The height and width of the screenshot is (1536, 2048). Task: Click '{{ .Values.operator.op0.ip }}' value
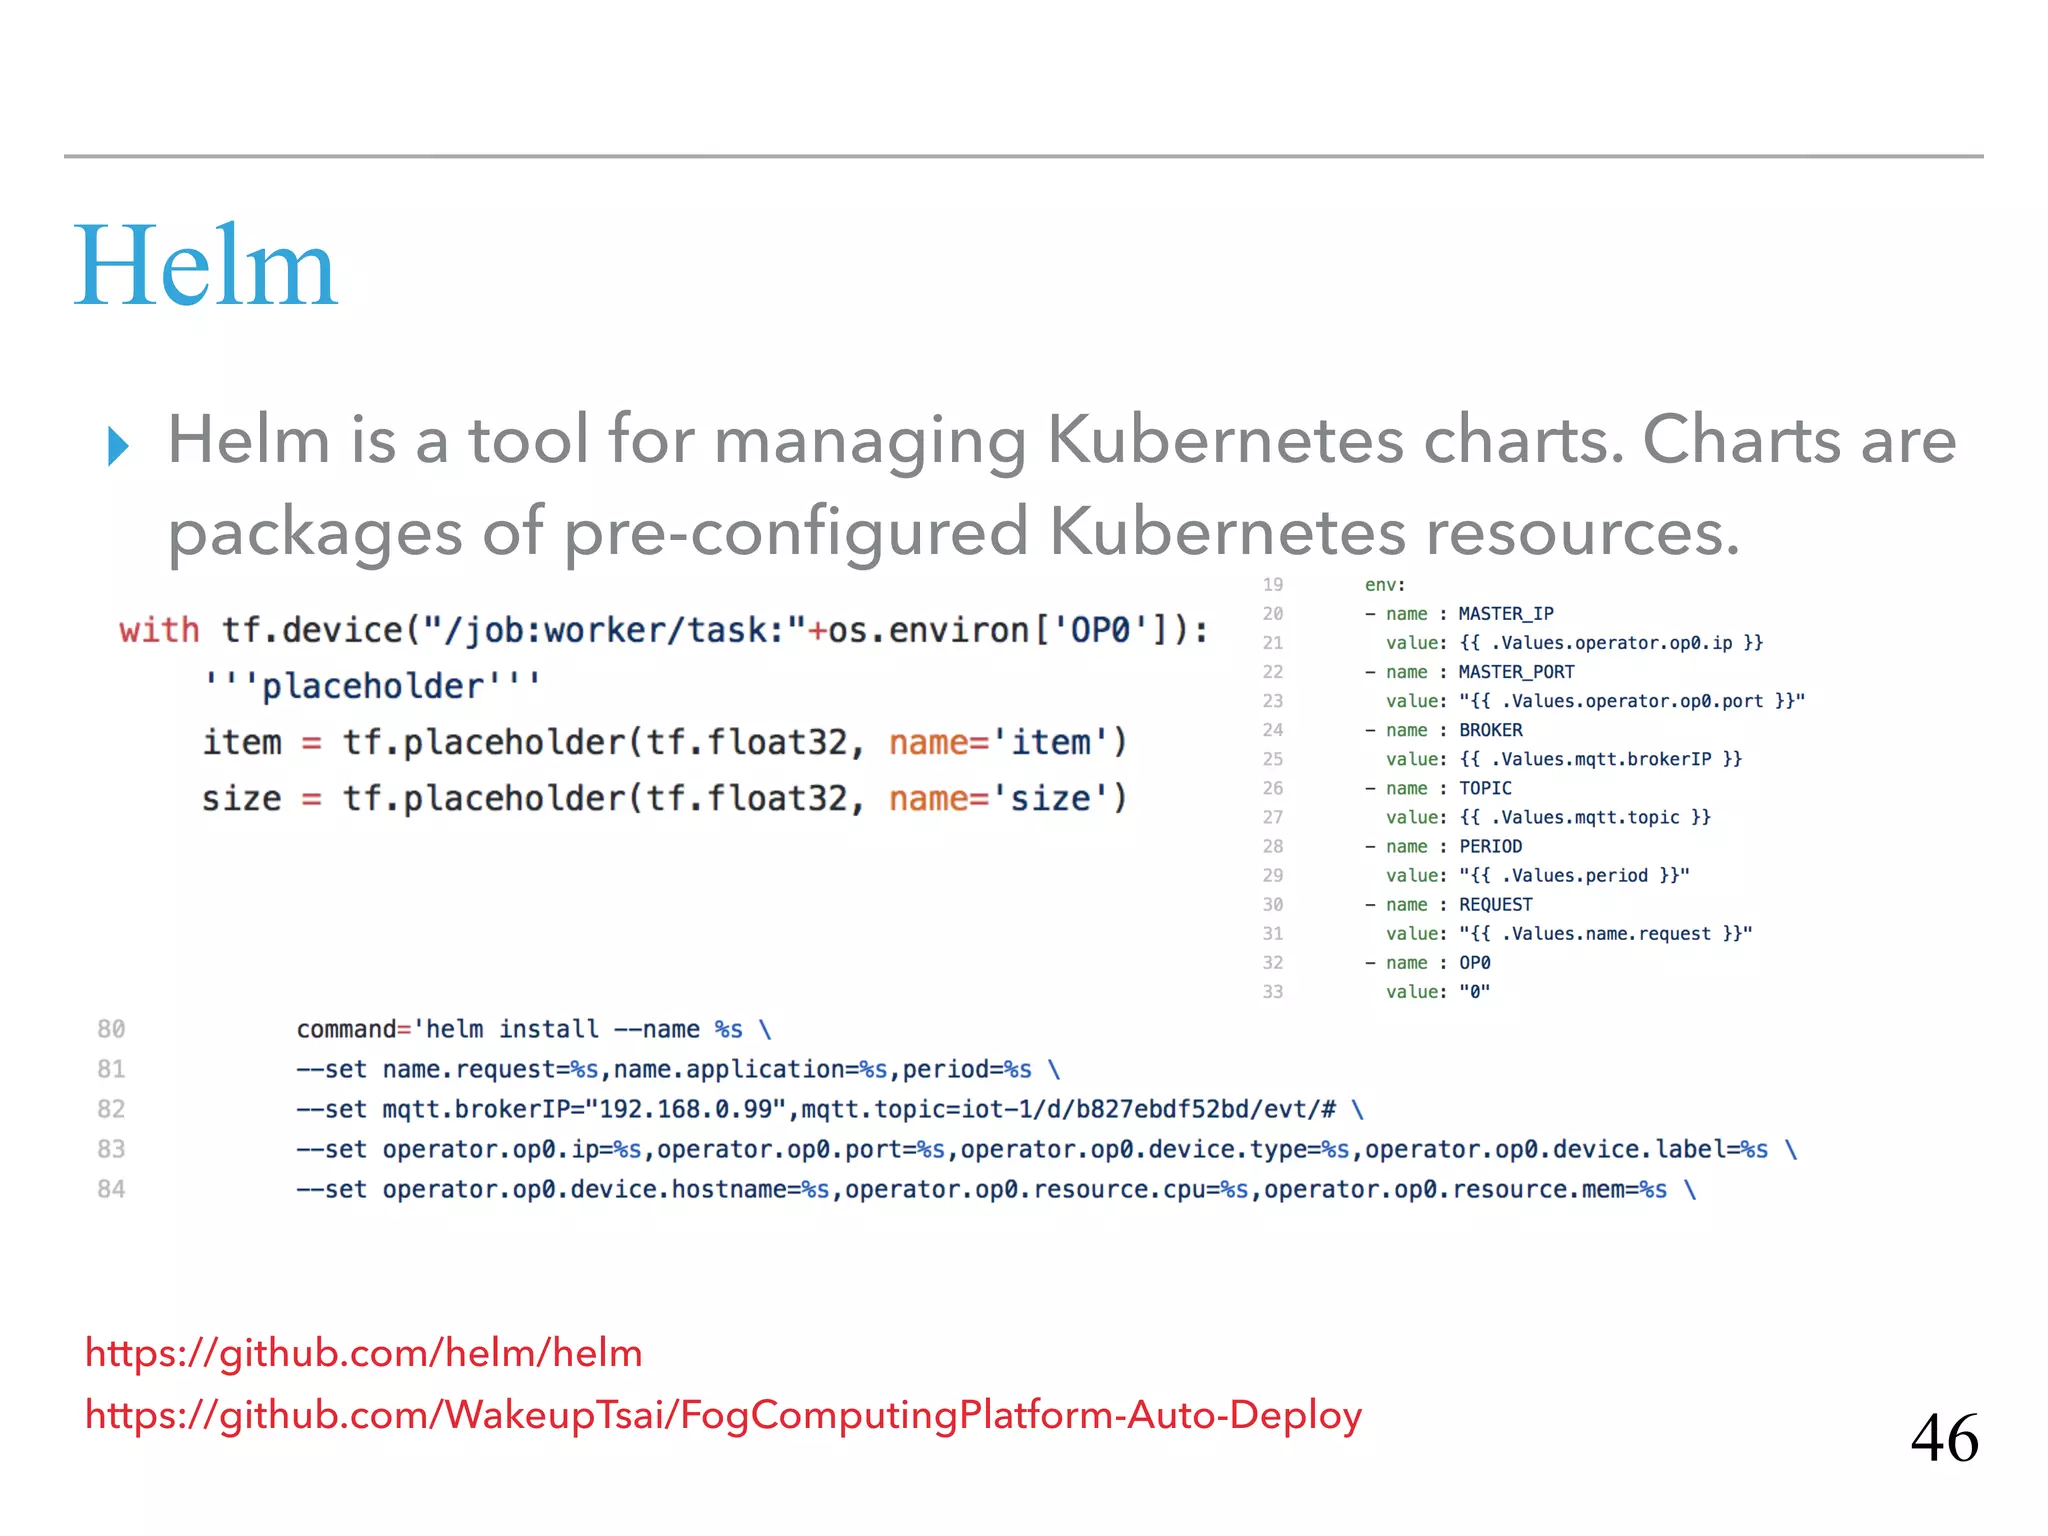[x=1611, y=643]
